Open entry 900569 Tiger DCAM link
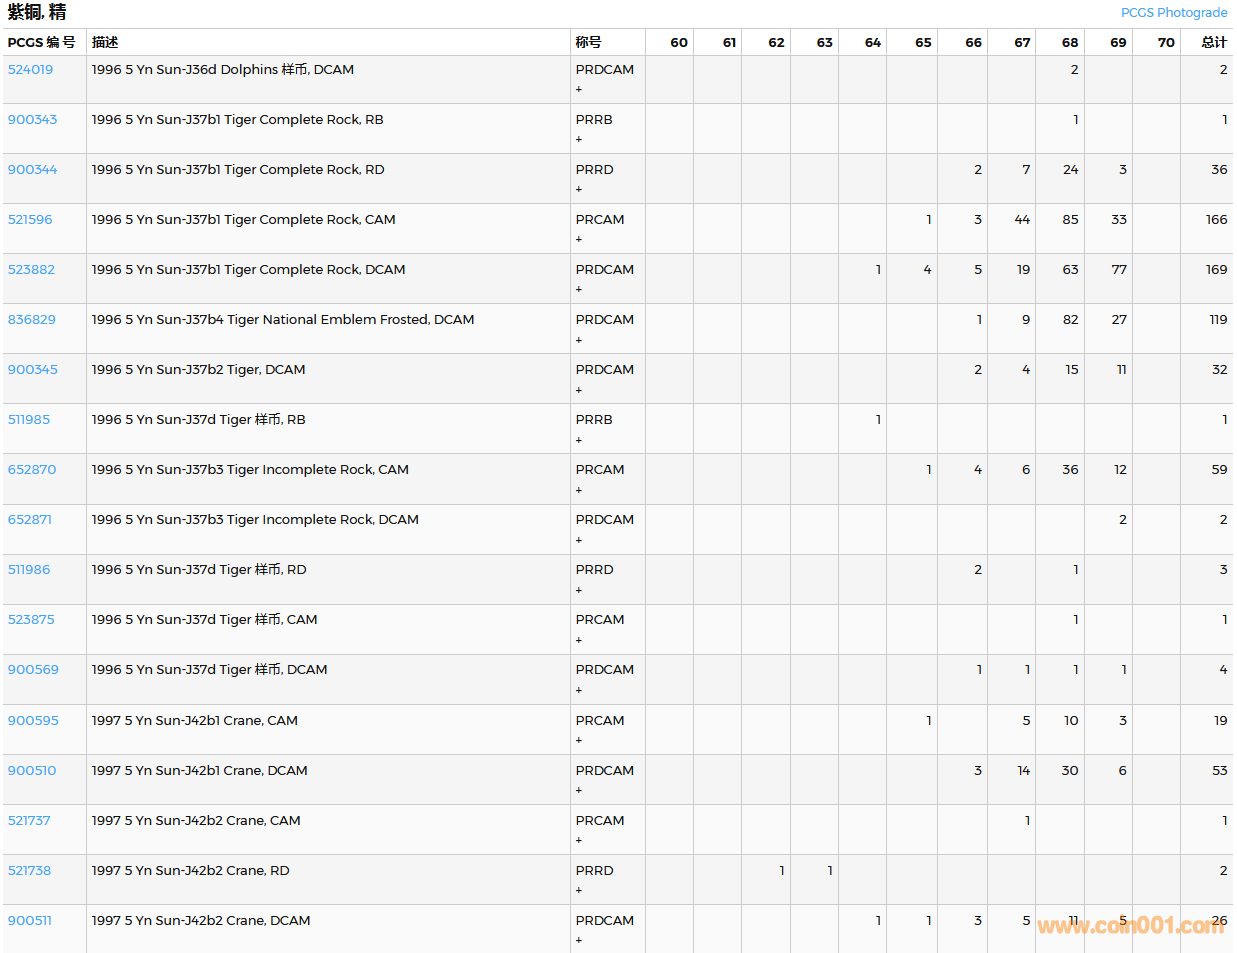This screenshot has width=1237, height=953. pos(33,670)
